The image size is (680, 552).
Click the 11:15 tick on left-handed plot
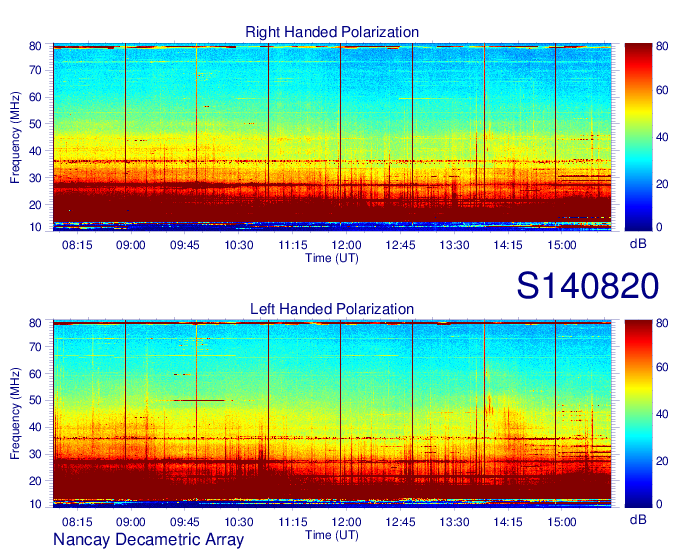coord(293,522)
